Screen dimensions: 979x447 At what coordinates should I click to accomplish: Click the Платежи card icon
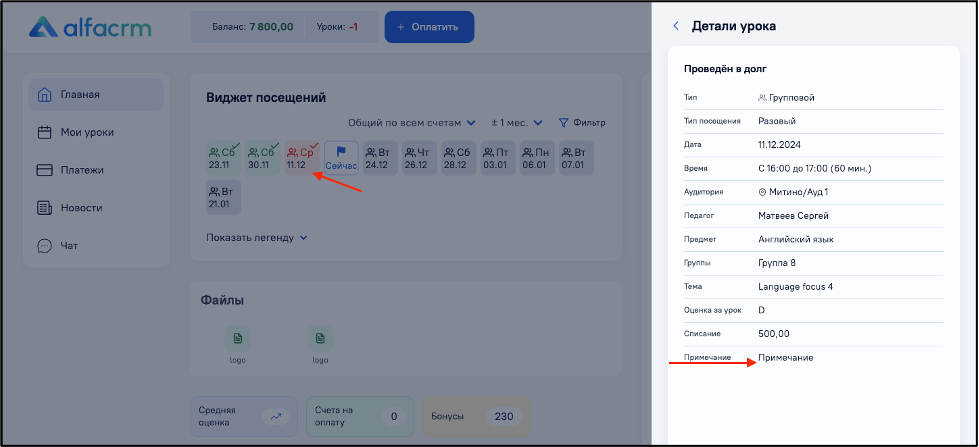pyautogui.click(x=44, y=170)
